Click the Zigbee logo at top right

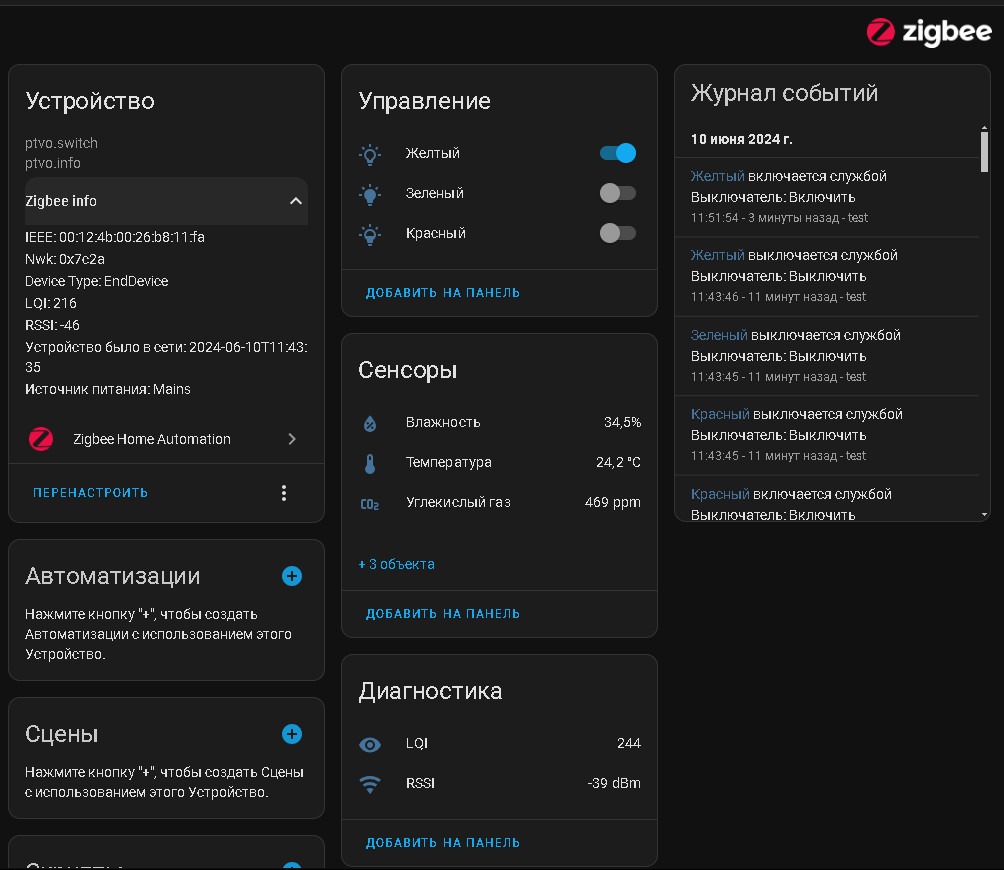point(928,32)
